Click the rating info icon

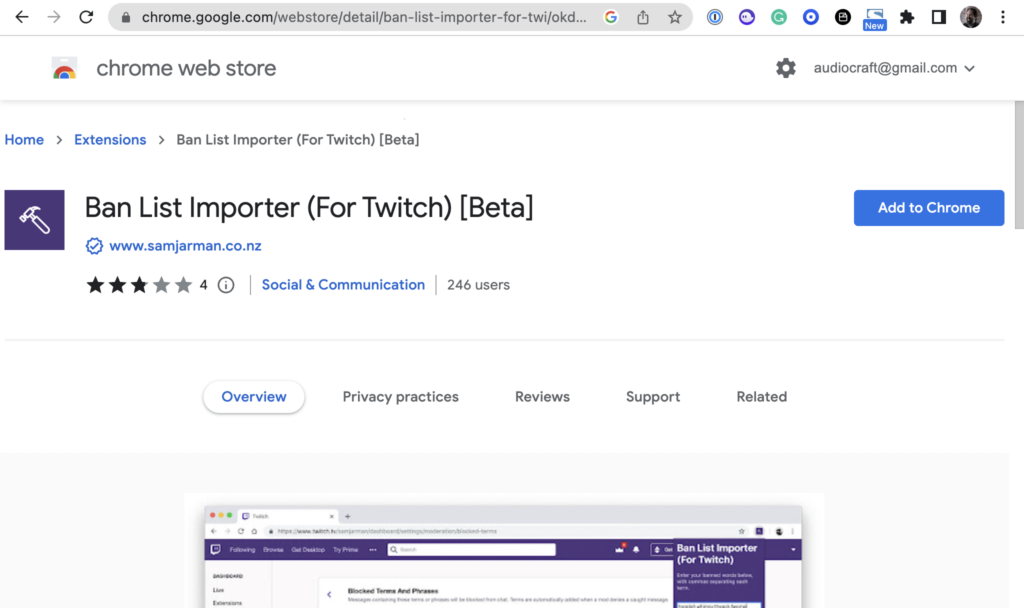tap(226, 285)
